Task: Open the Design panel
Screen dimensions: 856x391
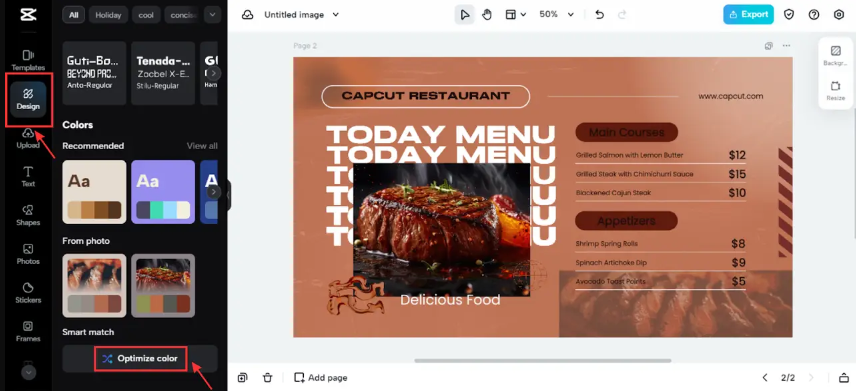Action: point(28,99)
